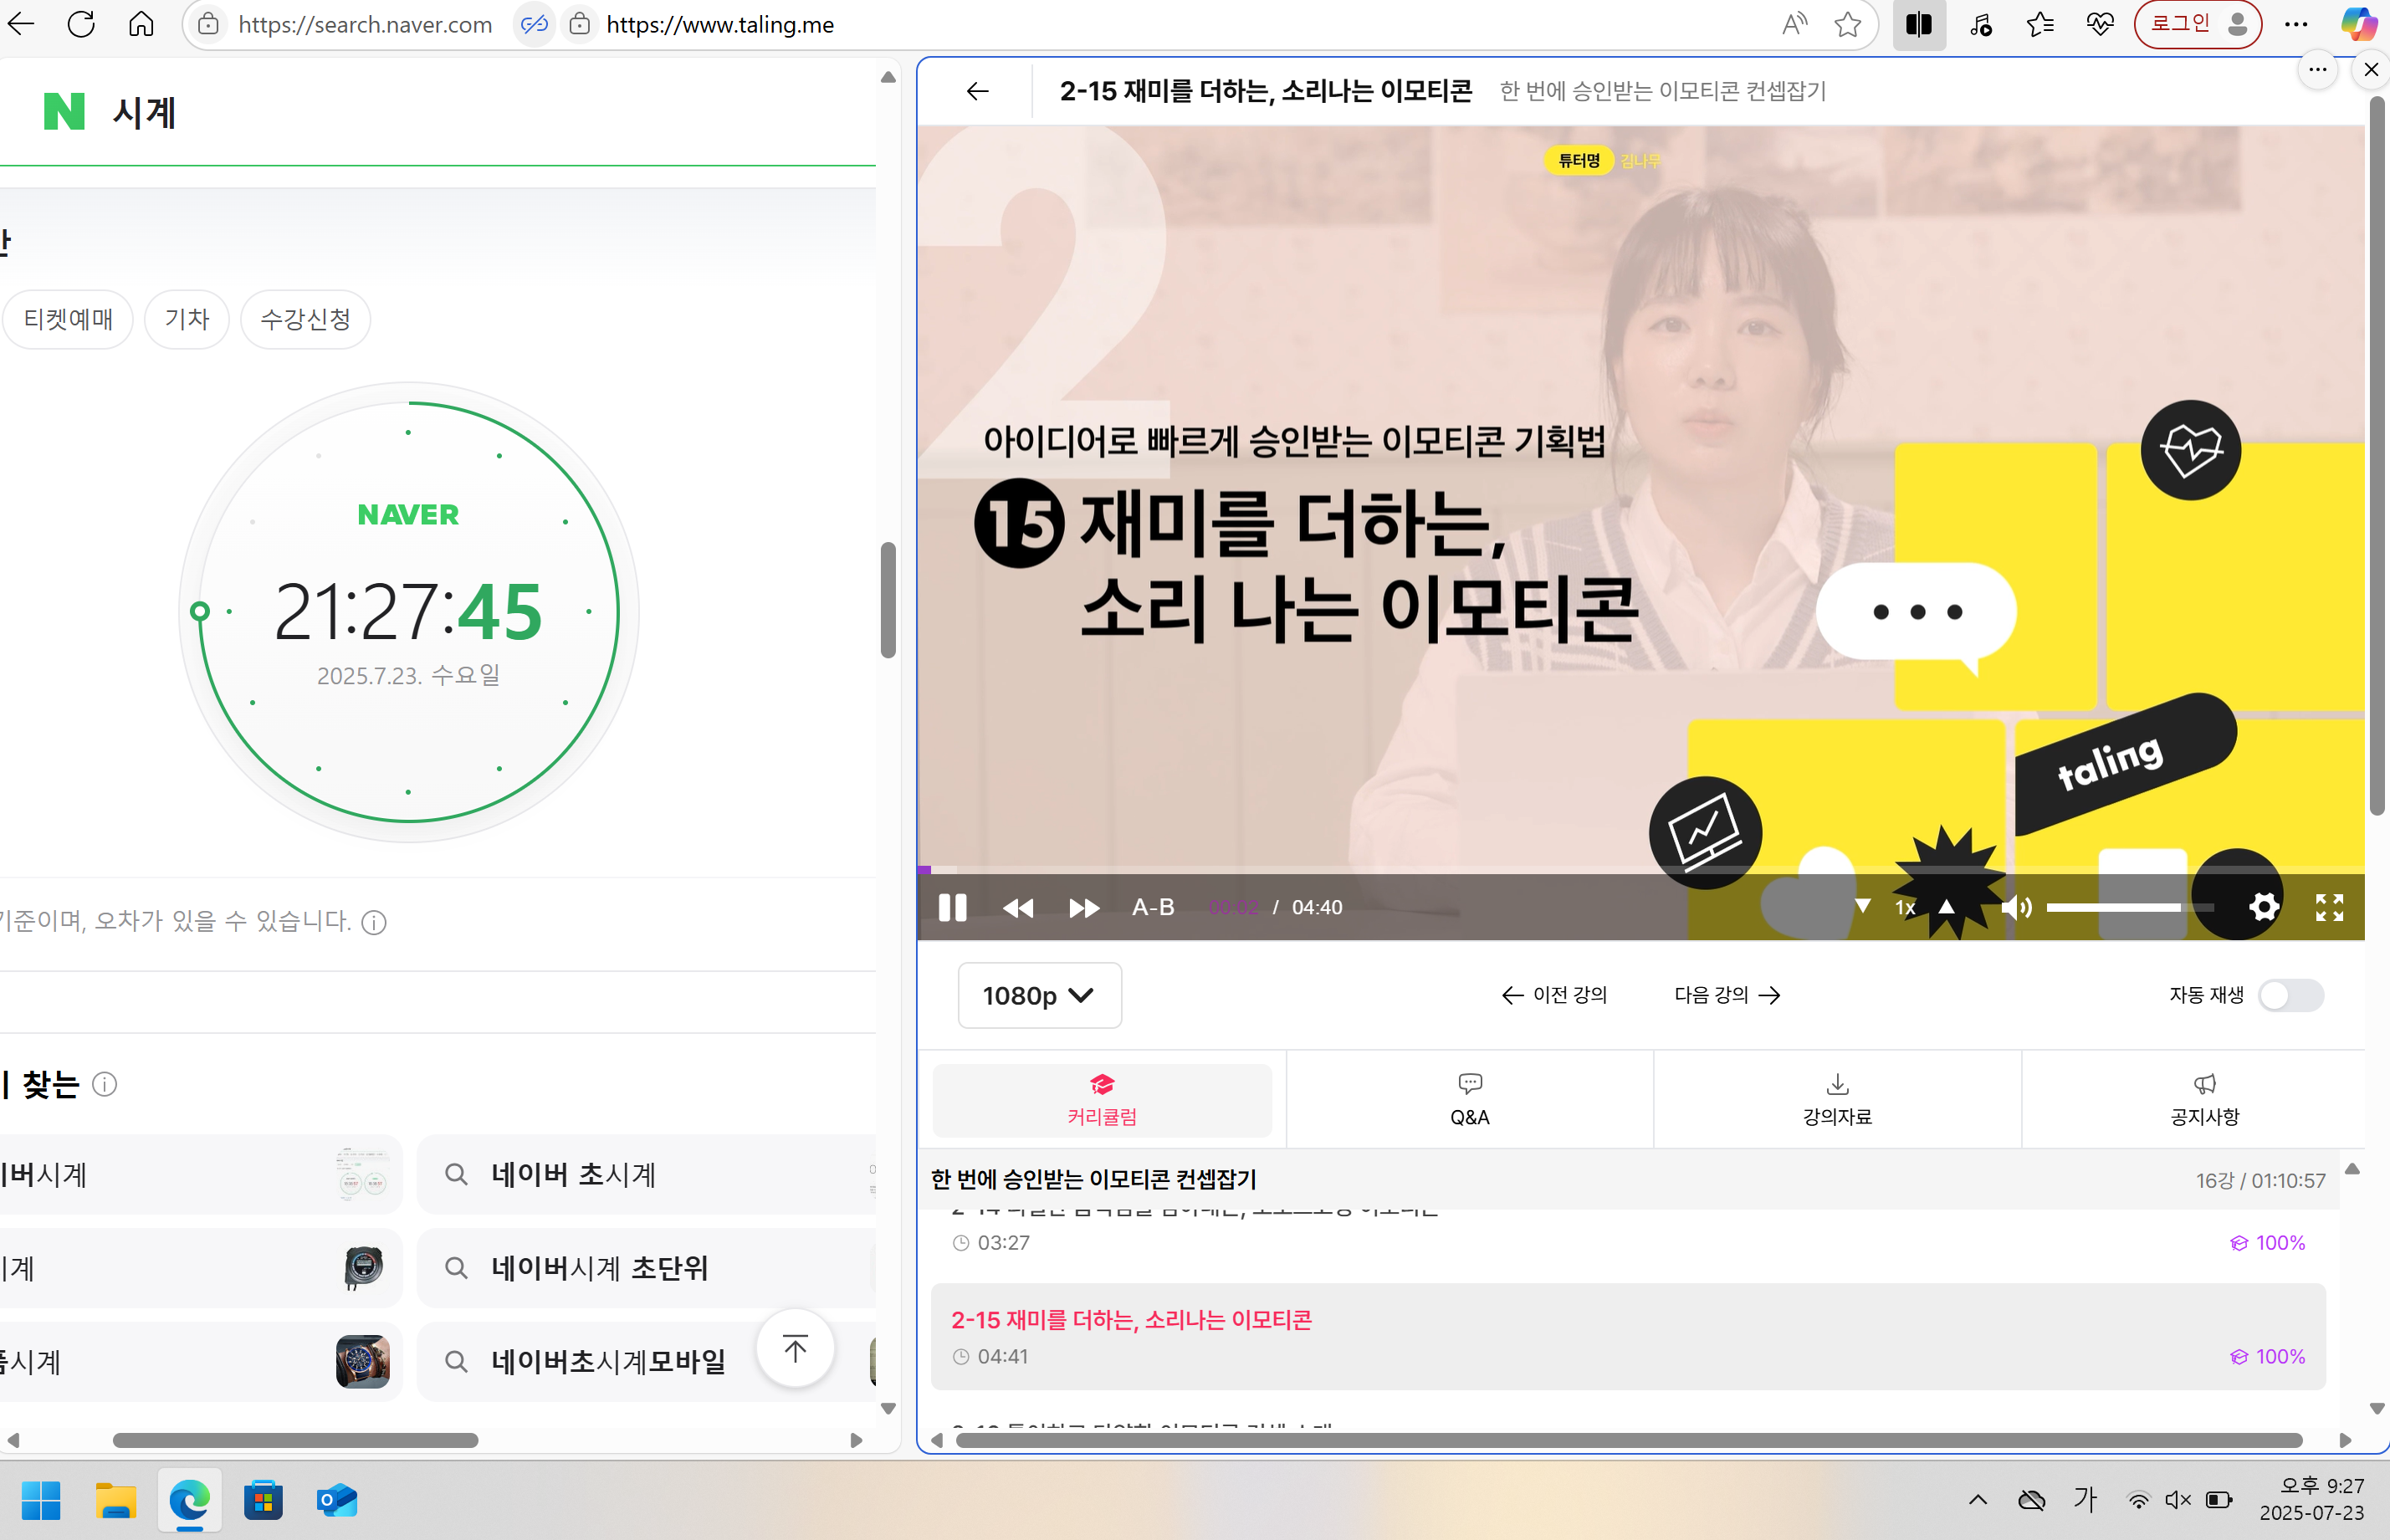Viewport: 2390px width, 1540px height.
Task: Pause the video playback
Action: coord(952,907)
